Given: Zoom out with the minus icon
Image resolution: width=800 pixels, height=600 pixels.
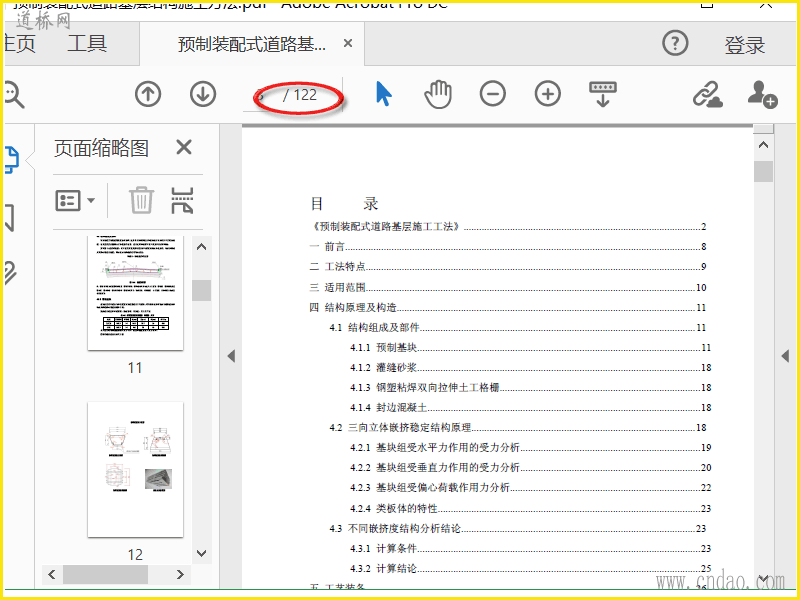Looking at the screenshot, I should 493,94.
